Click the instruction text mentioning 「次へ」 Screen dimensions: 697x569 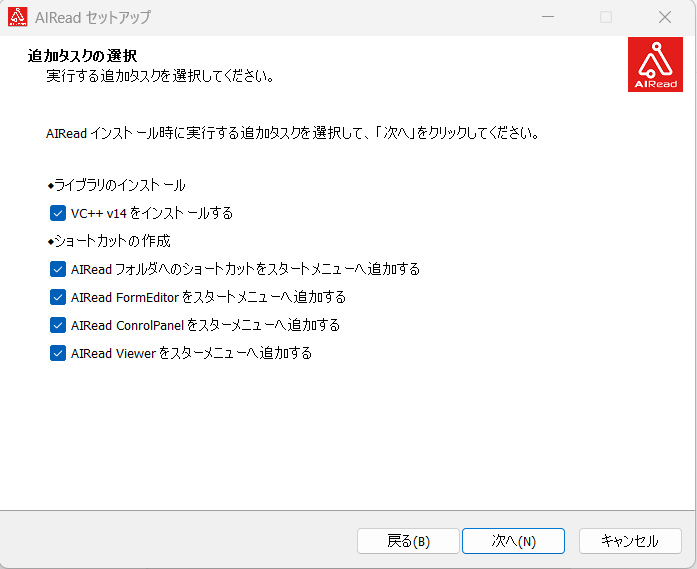click(x=293, y=133)
